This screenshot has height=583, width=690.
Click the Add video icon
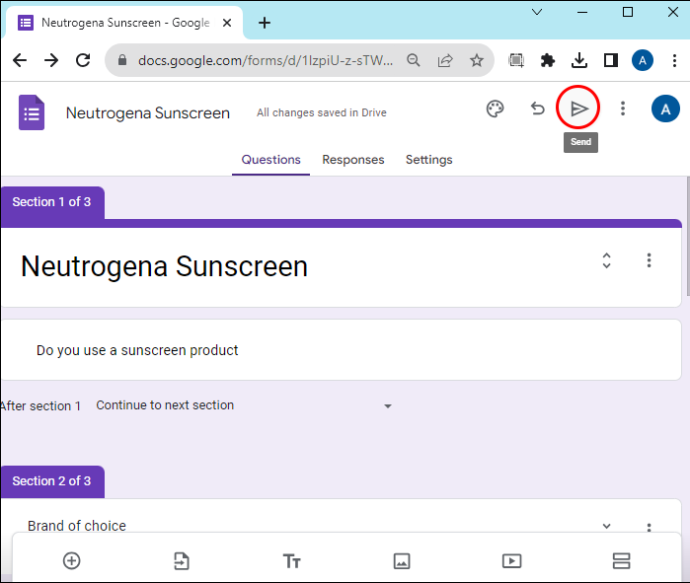tap(512, 561)
